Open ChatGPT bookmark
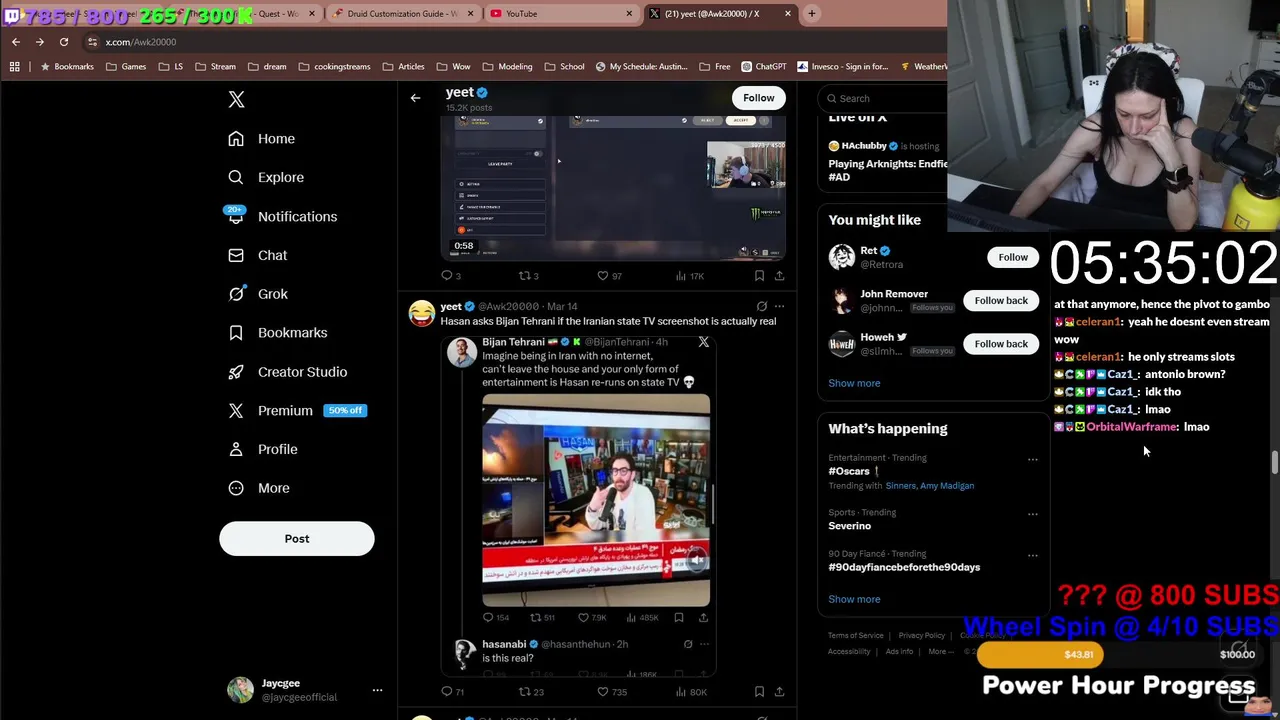Screen dimensions: 1280x720 (763, 67)
